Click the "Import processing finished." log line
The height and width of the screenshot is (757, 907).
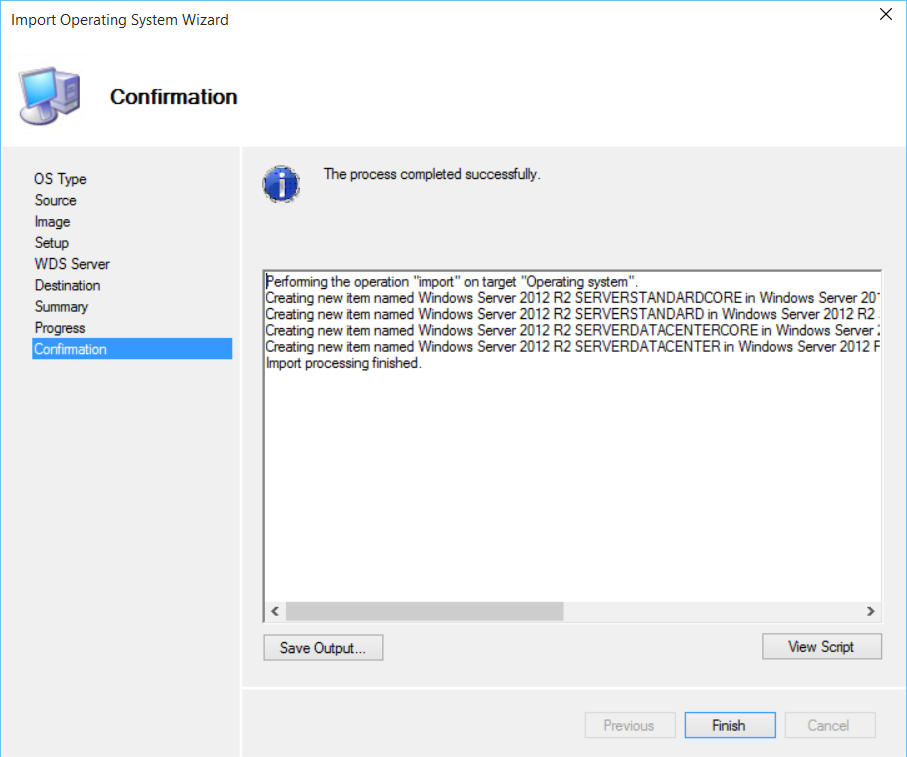[x=344, y=363]
